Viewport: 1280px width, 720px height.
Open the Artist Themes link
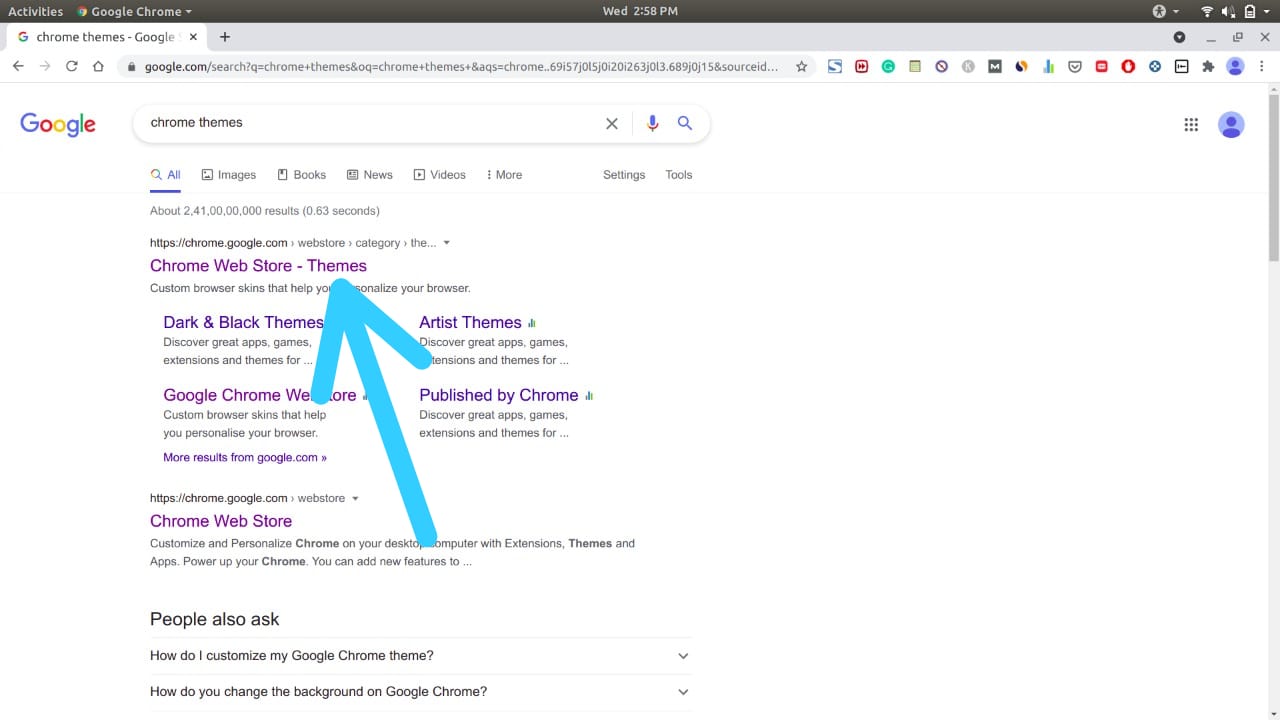[470, 322]
